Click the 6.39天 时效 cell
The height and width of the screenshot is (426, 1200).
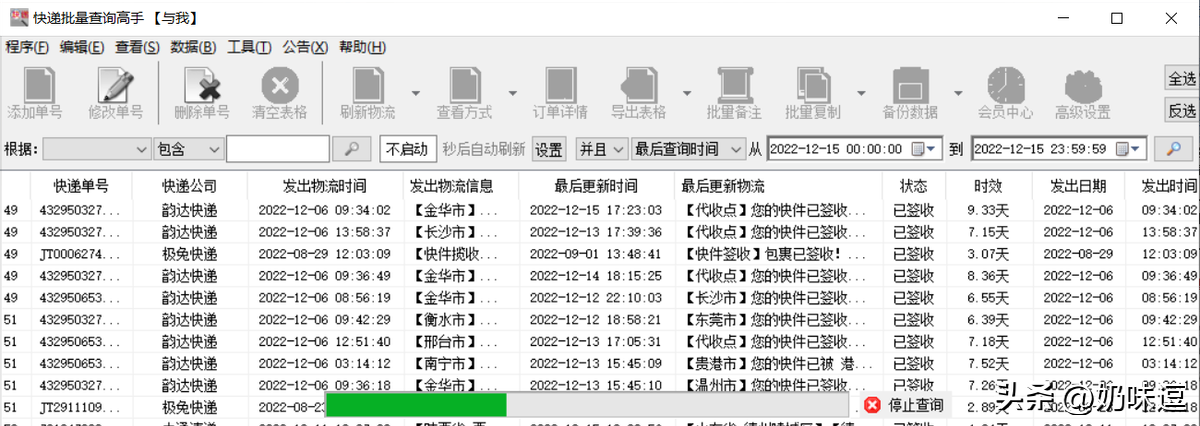coord(988,320)
